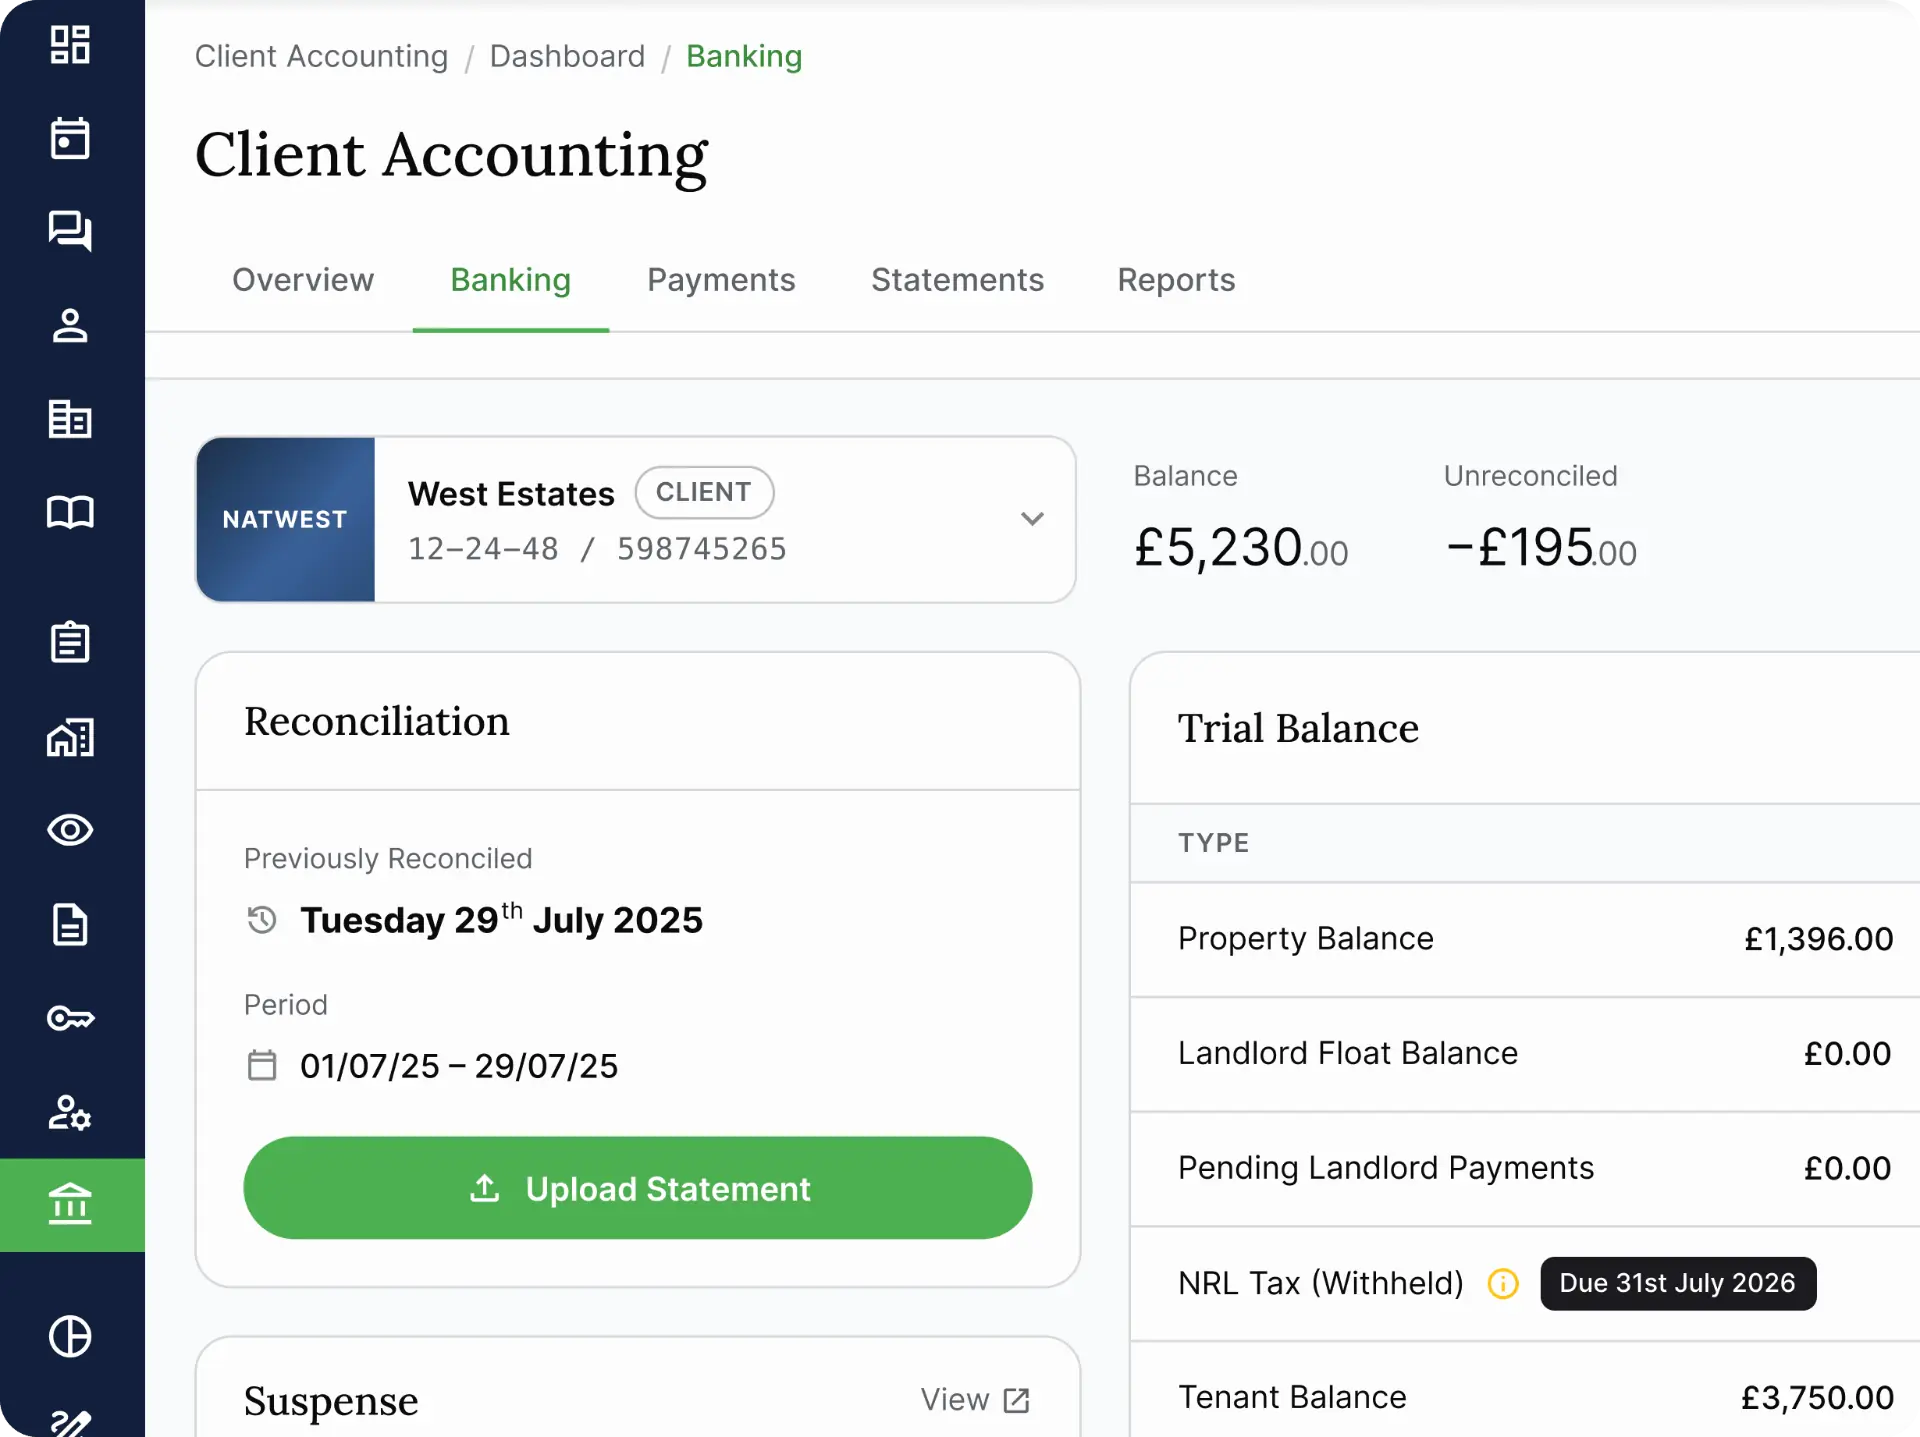1920x1437 pixels.
Task: Select the bank accounting icon in sidebar
Action: coord(72,1205)
